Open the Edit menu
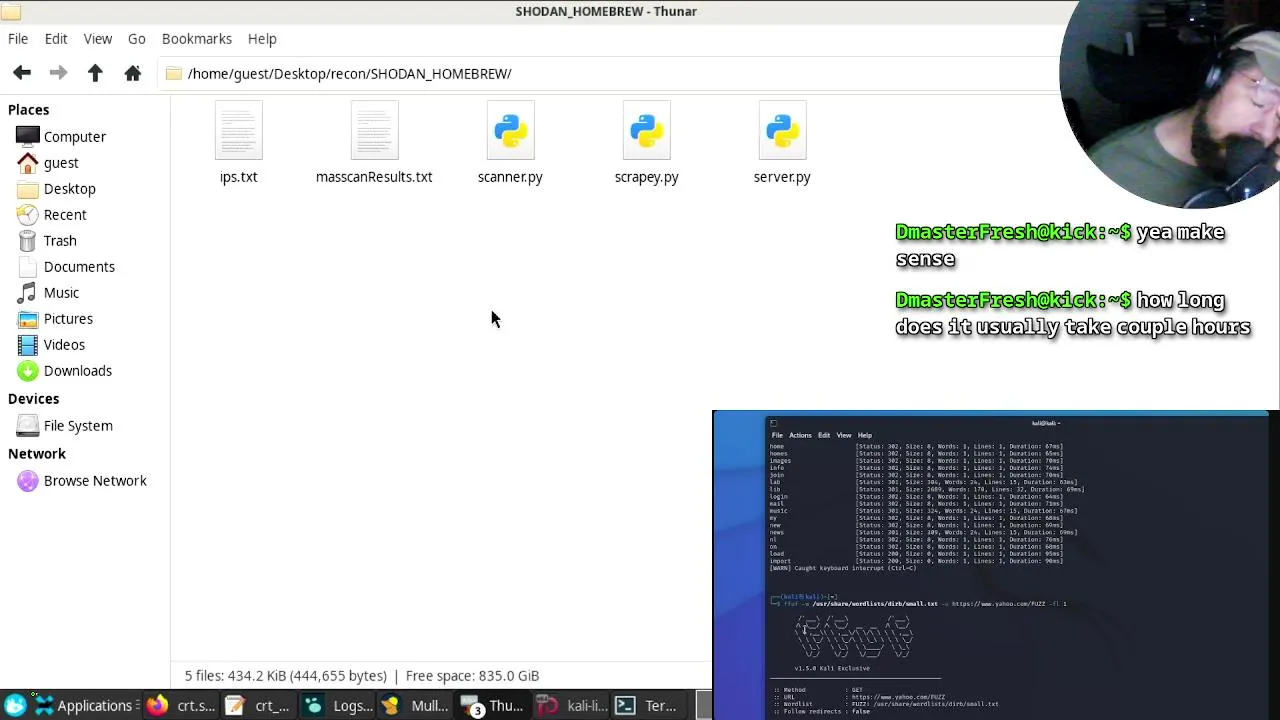 pyautogui.click(x=56, y=38)
